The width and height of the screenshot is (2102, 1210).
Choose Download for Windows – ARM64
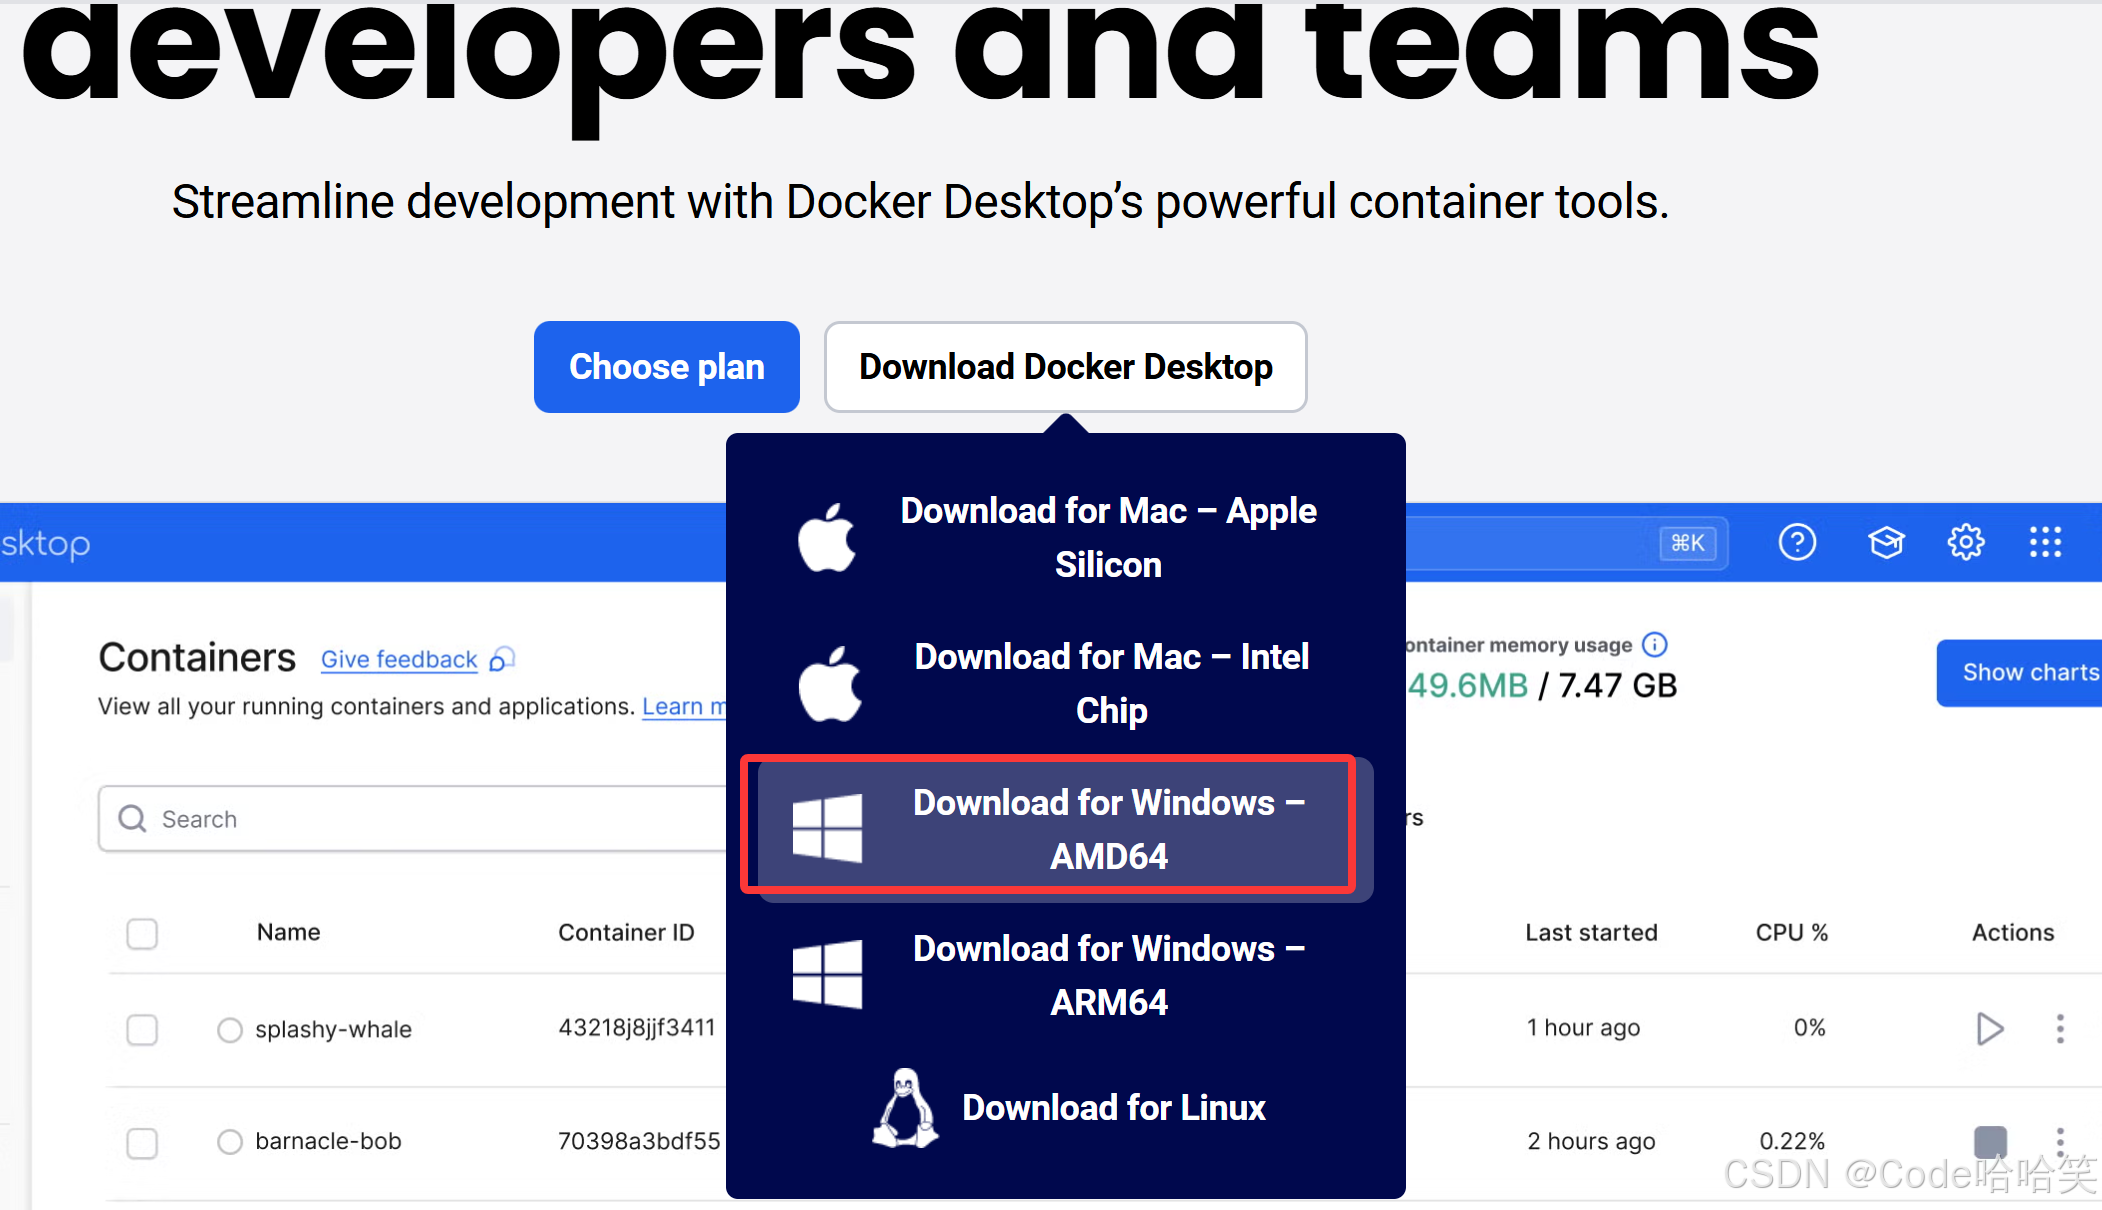[1065, 975]
